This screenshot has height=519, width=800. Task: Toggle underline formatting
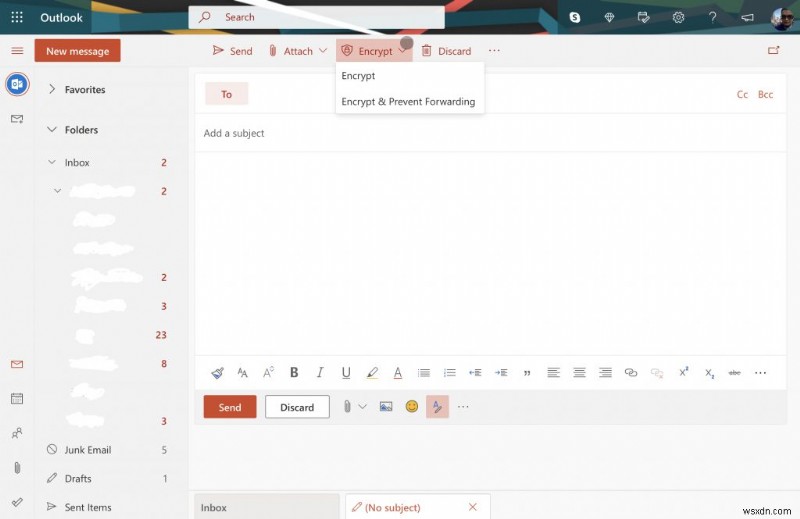click(x=346, y=372)
